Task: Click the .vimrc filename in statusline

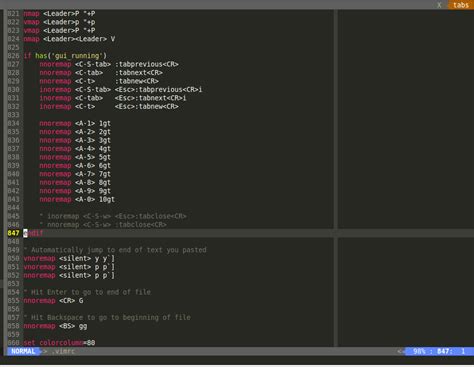Action: point(63,351)
